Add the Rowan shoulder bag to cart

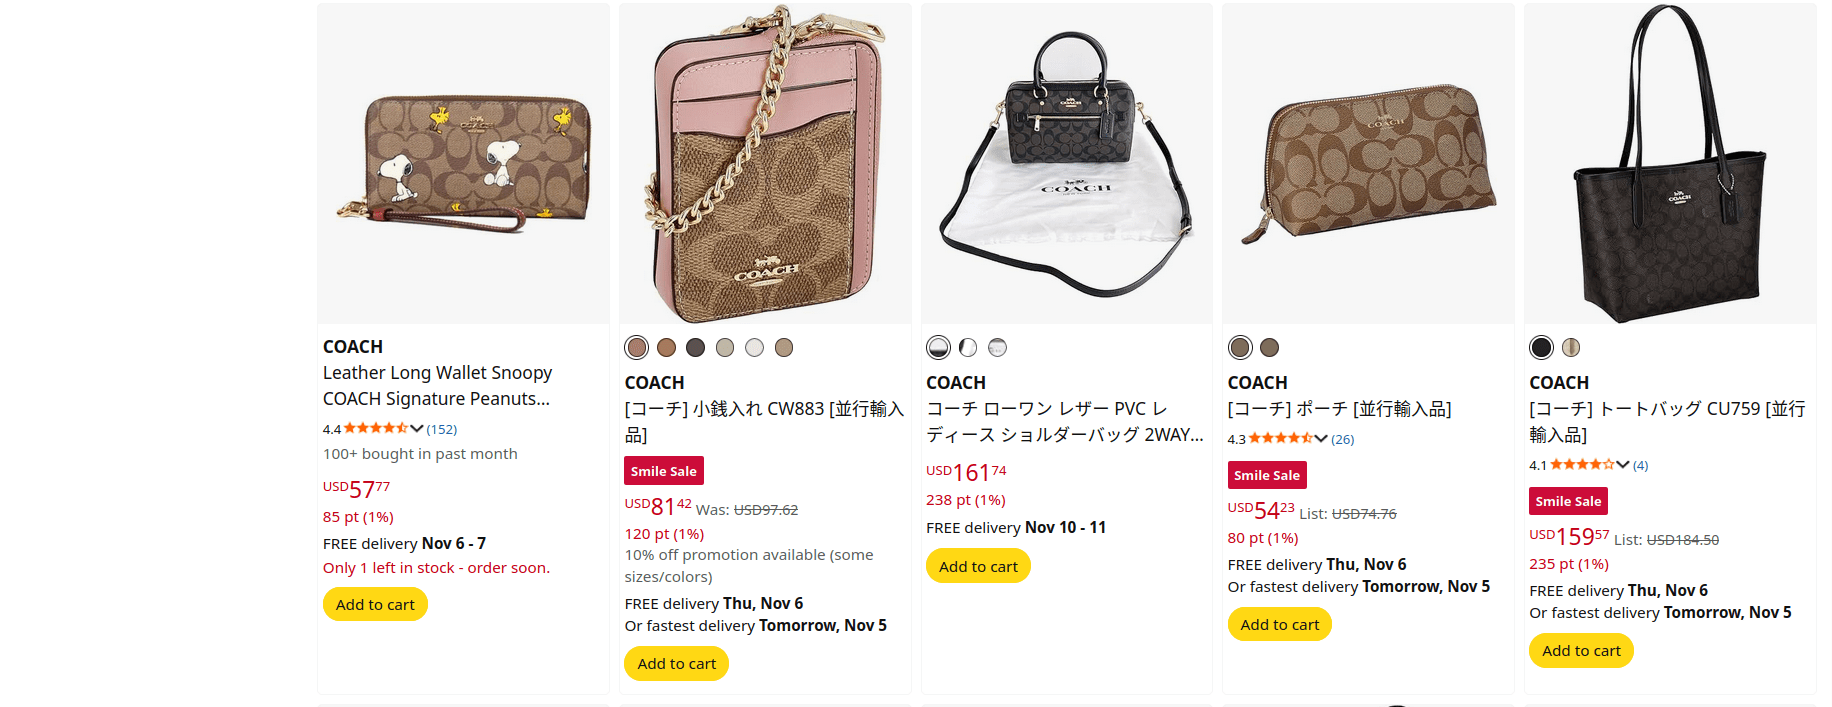pyautogui.click(x=978, y=567)
